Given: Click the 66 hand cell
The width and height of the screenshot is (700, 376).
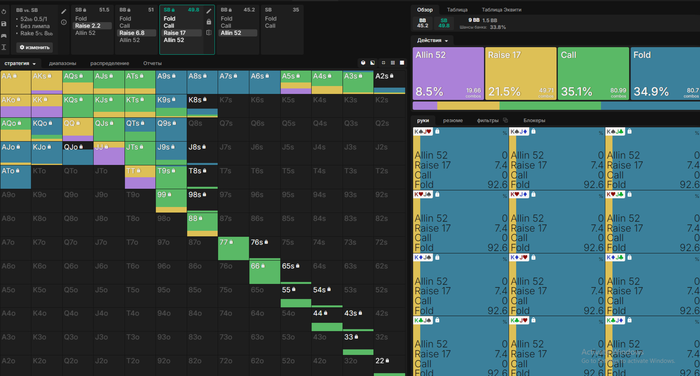Looking at the screenshot, I should [265, 273].
